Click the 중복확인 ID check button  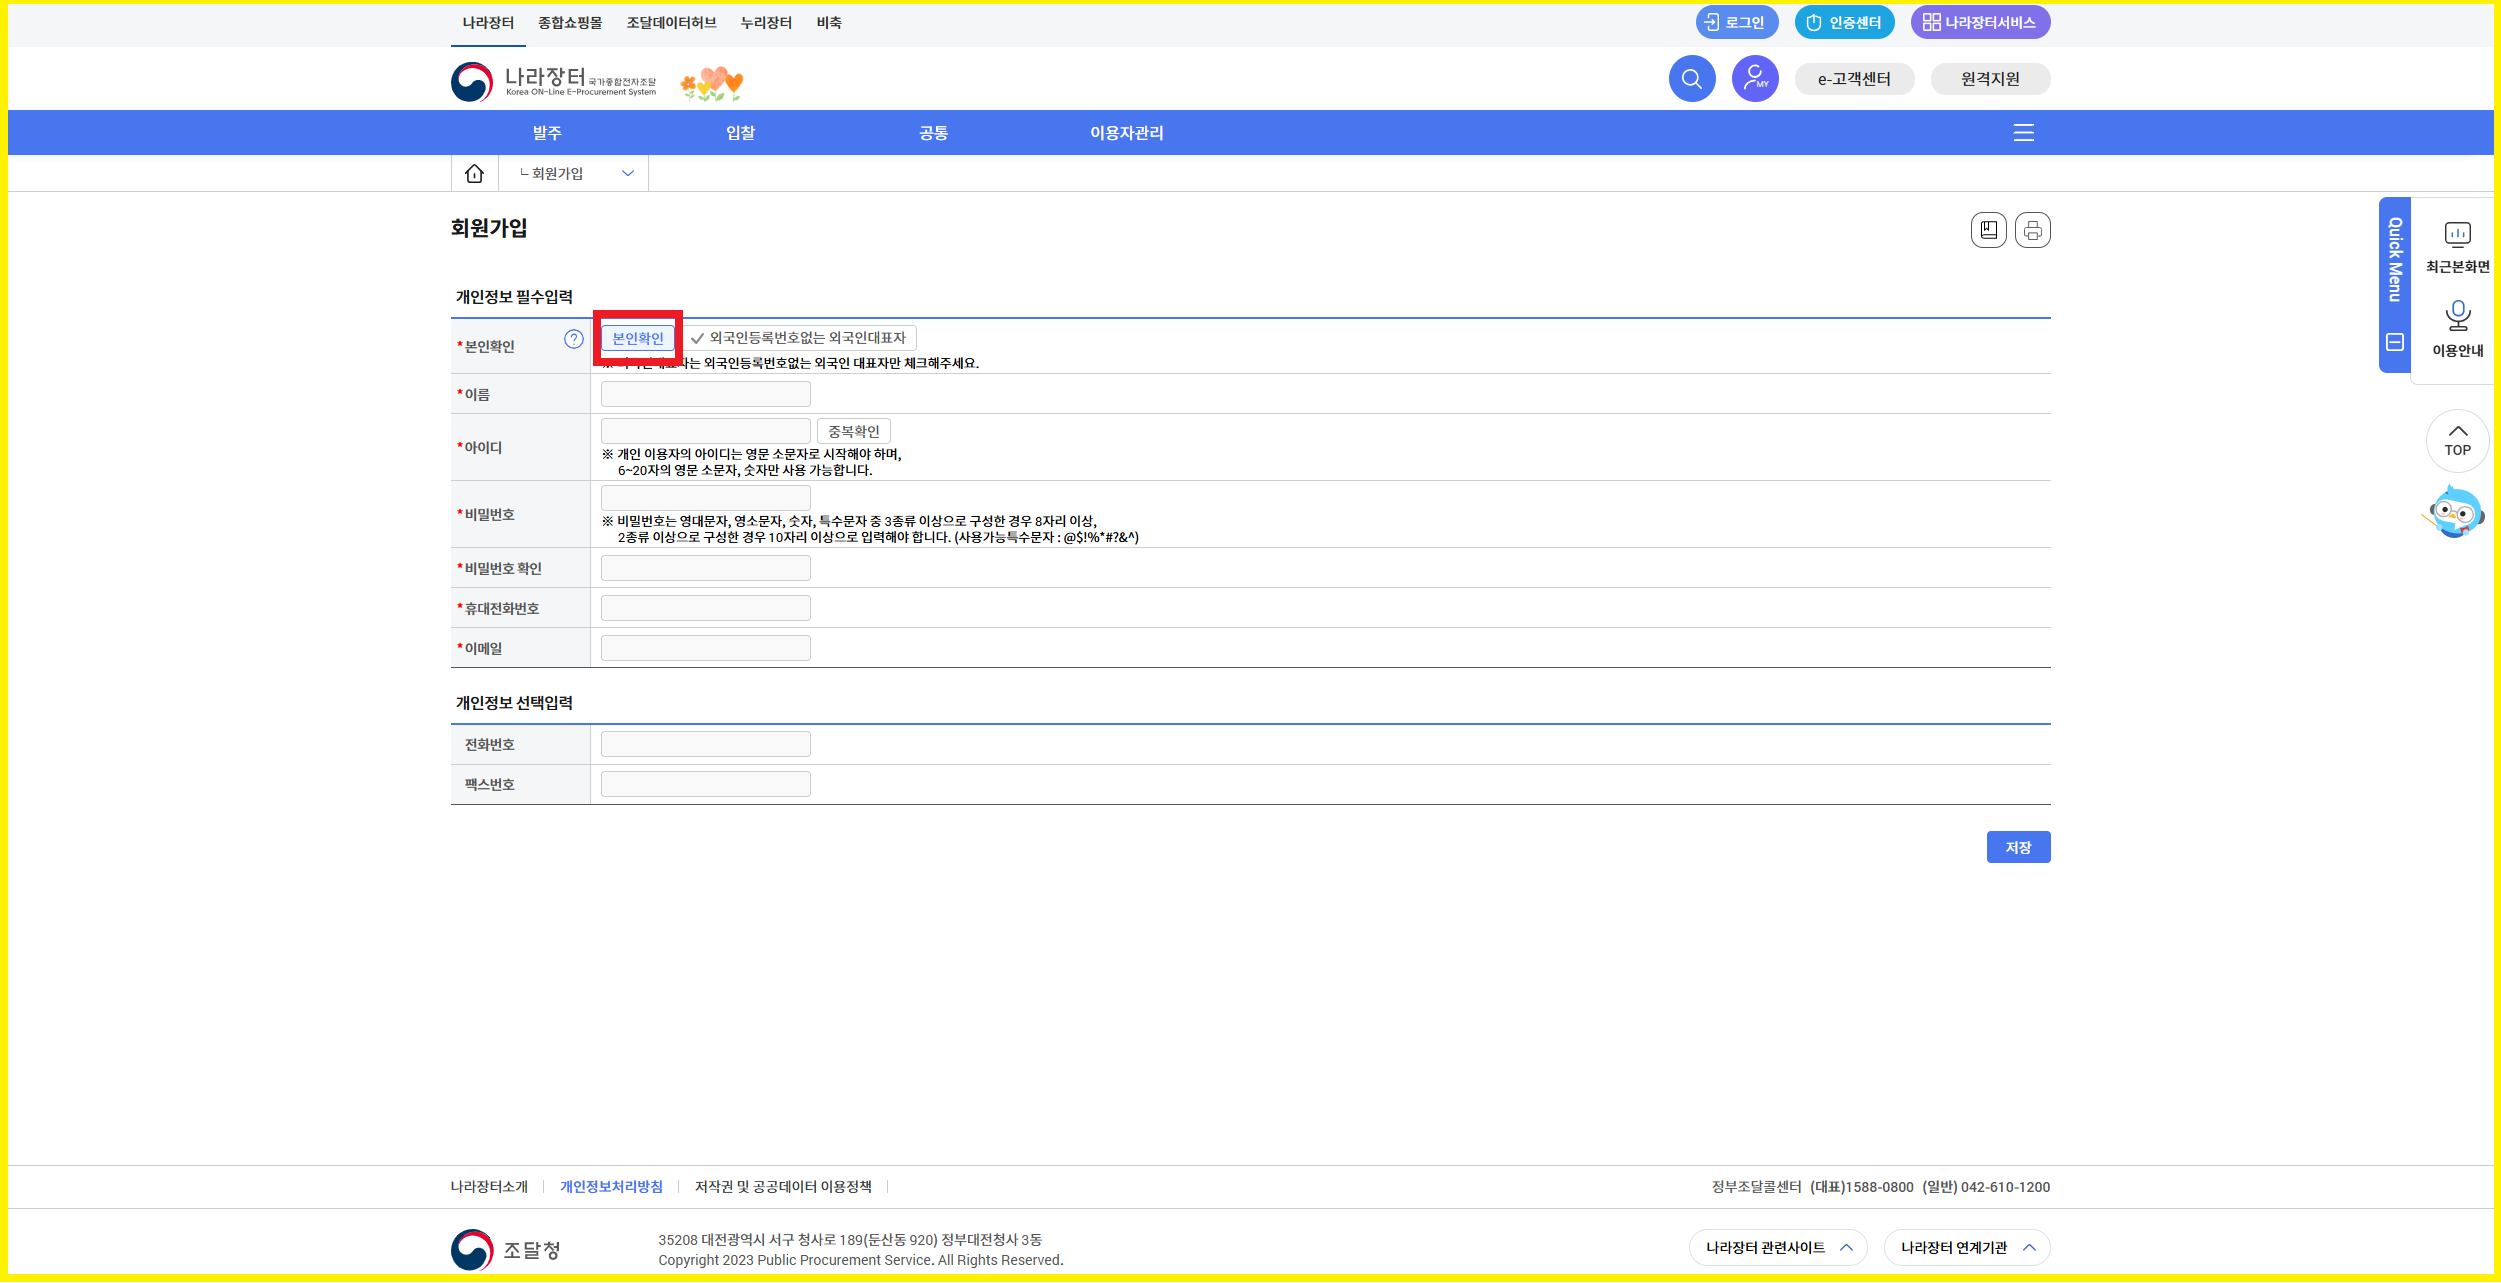tap(853, 431)
